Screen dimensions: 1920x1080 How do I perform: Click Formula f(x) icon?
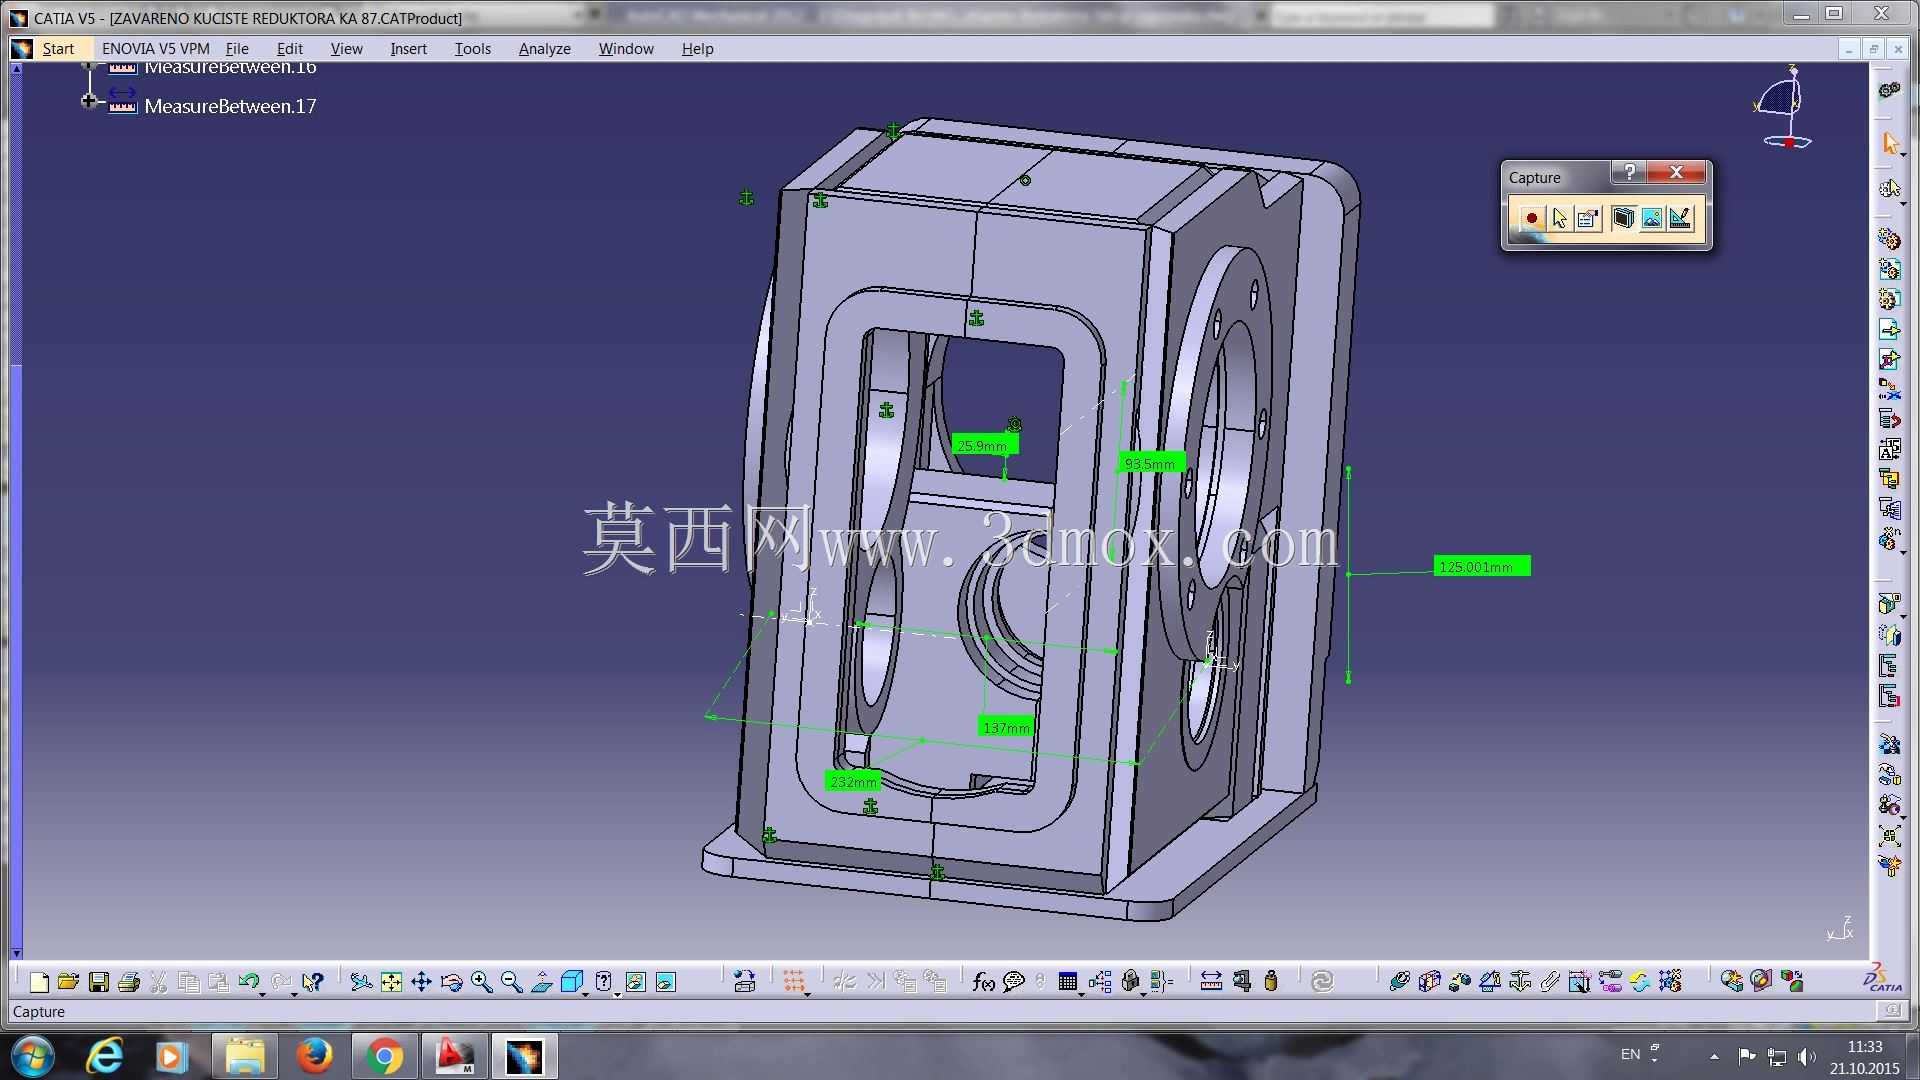983,982
